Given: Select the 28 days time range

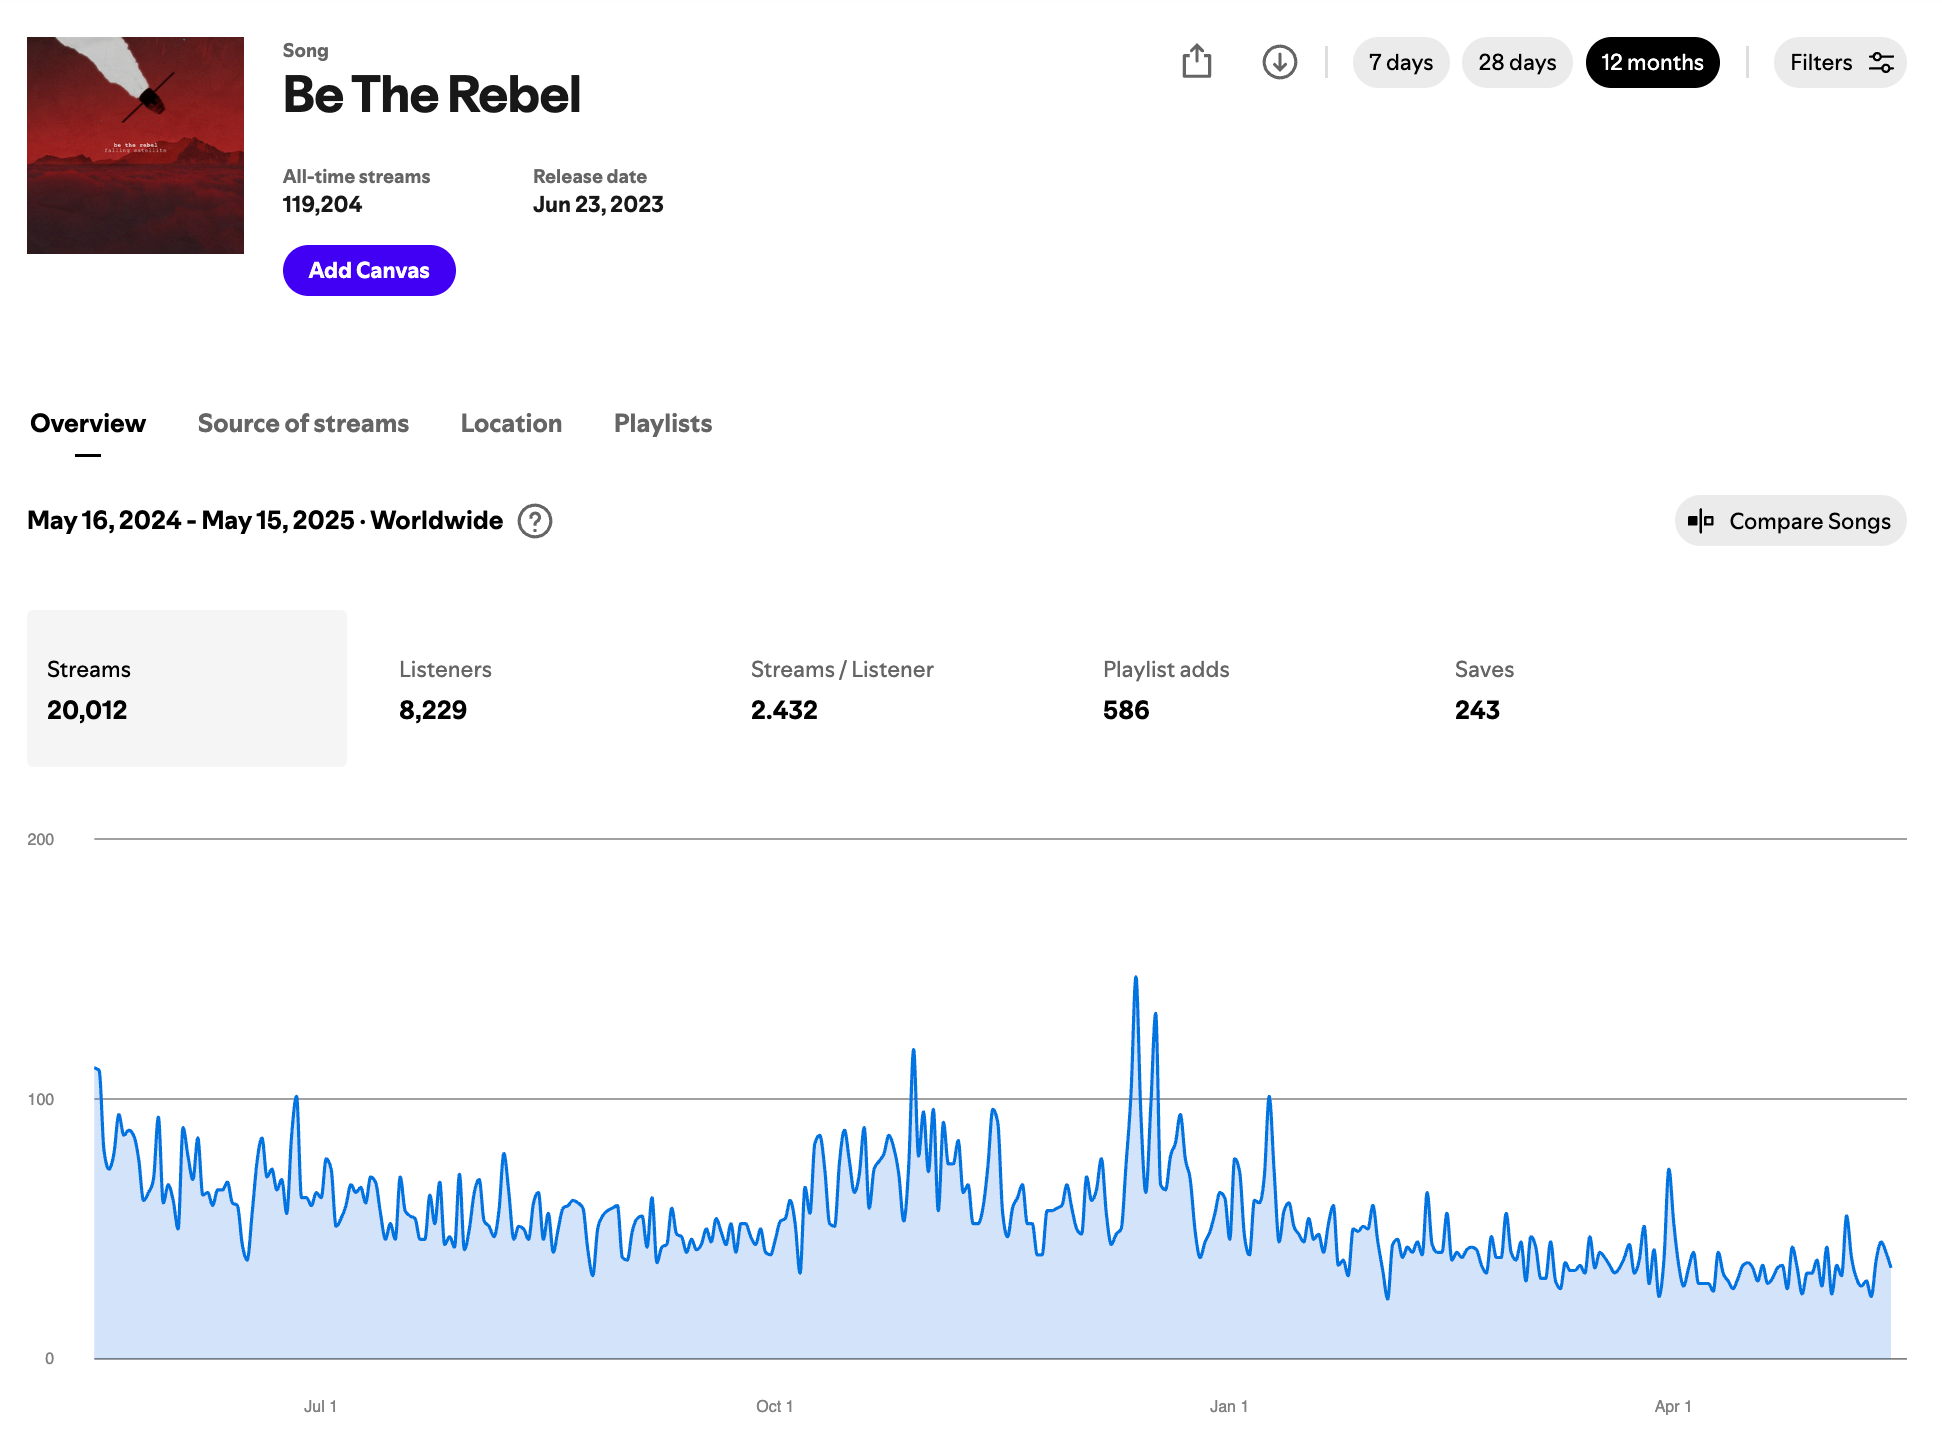Looking at the screenshot, I should (1516, 63).
